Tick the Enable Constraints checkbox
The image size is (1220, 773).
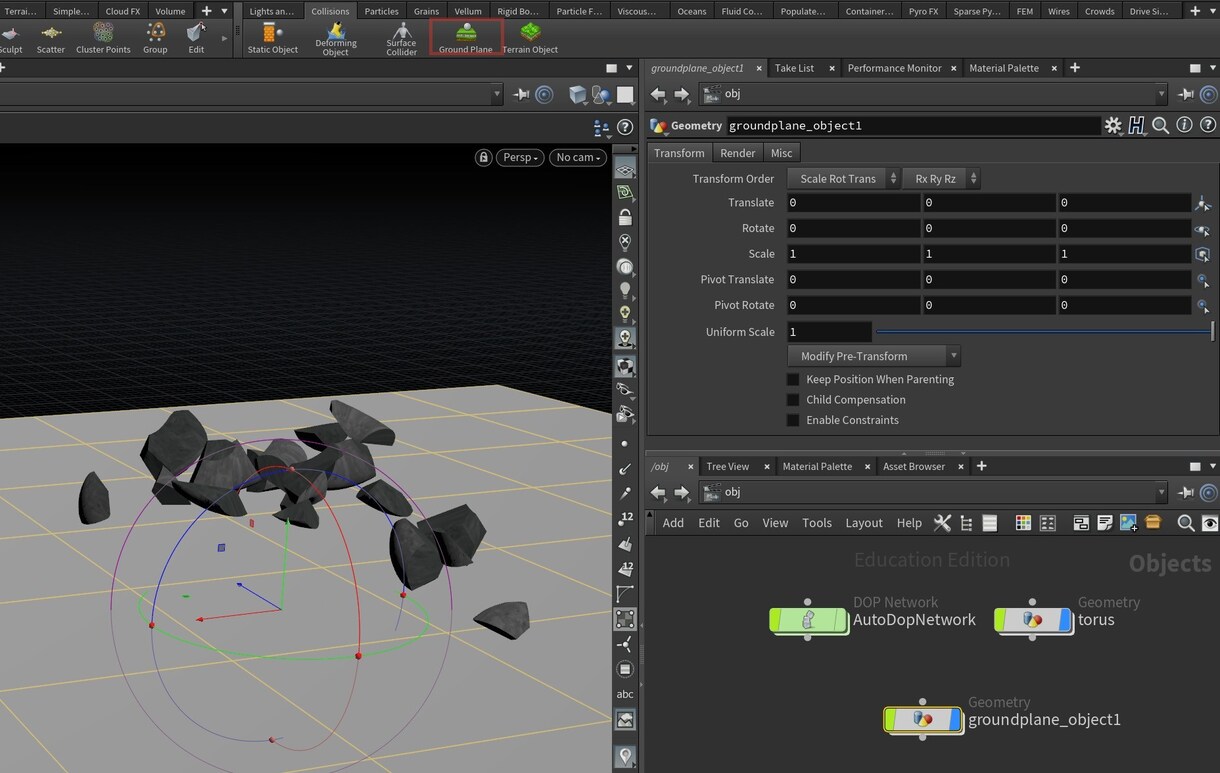(793, 420)
